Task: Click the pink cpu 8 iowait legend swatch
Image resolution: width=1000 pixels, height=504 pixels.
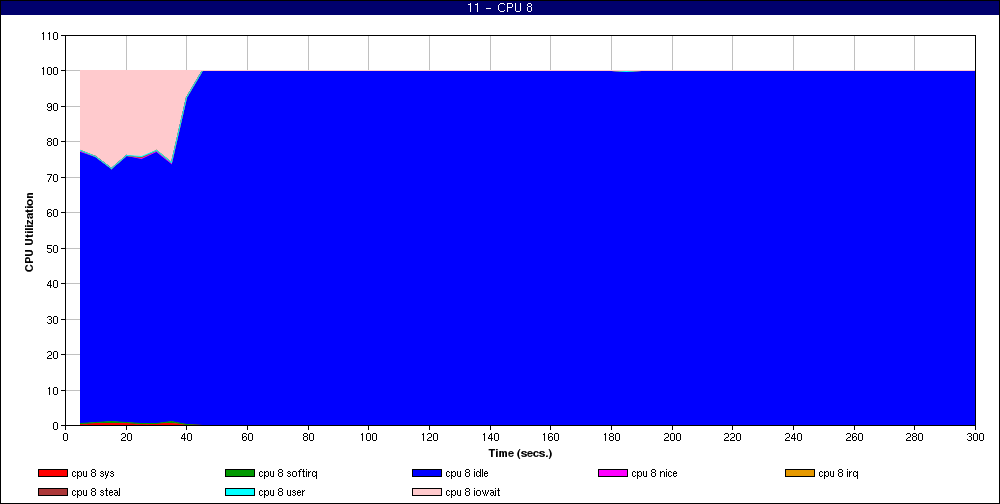Action: coord(427,492)
